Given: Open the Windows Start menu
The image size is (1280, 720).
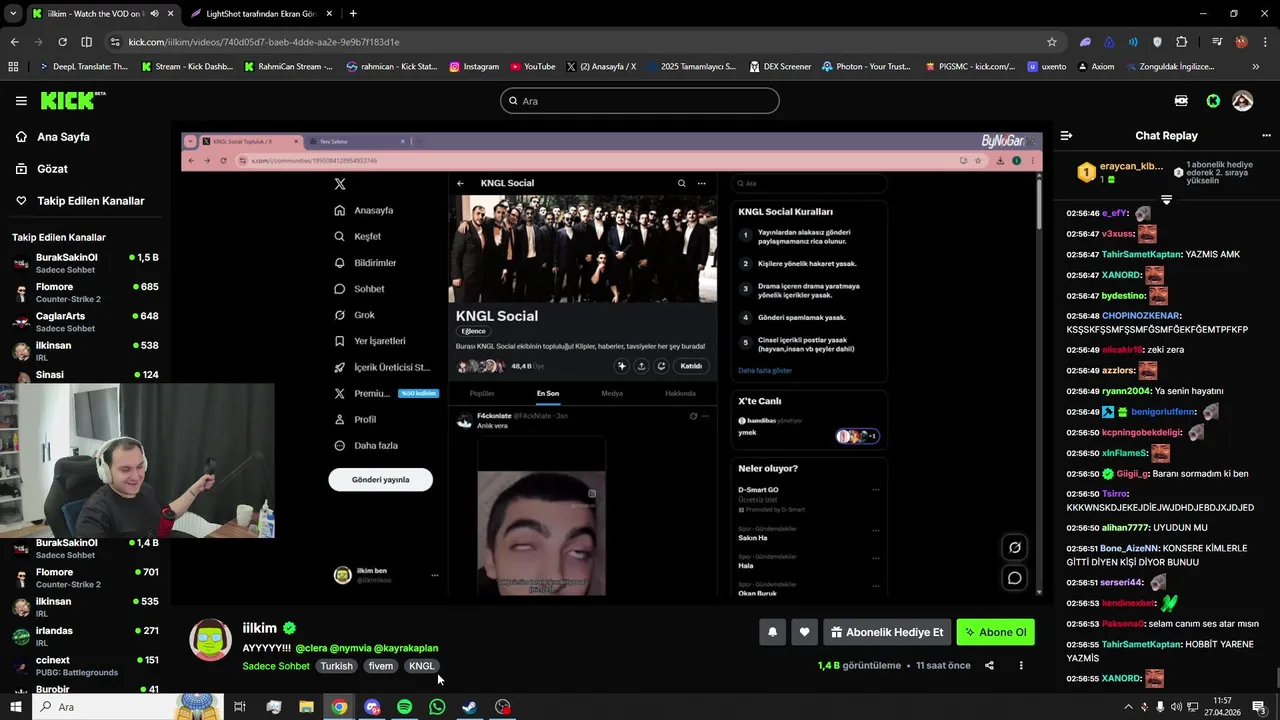Looking at the screenshot, I should pyautogui.click(x=15, y=707).
